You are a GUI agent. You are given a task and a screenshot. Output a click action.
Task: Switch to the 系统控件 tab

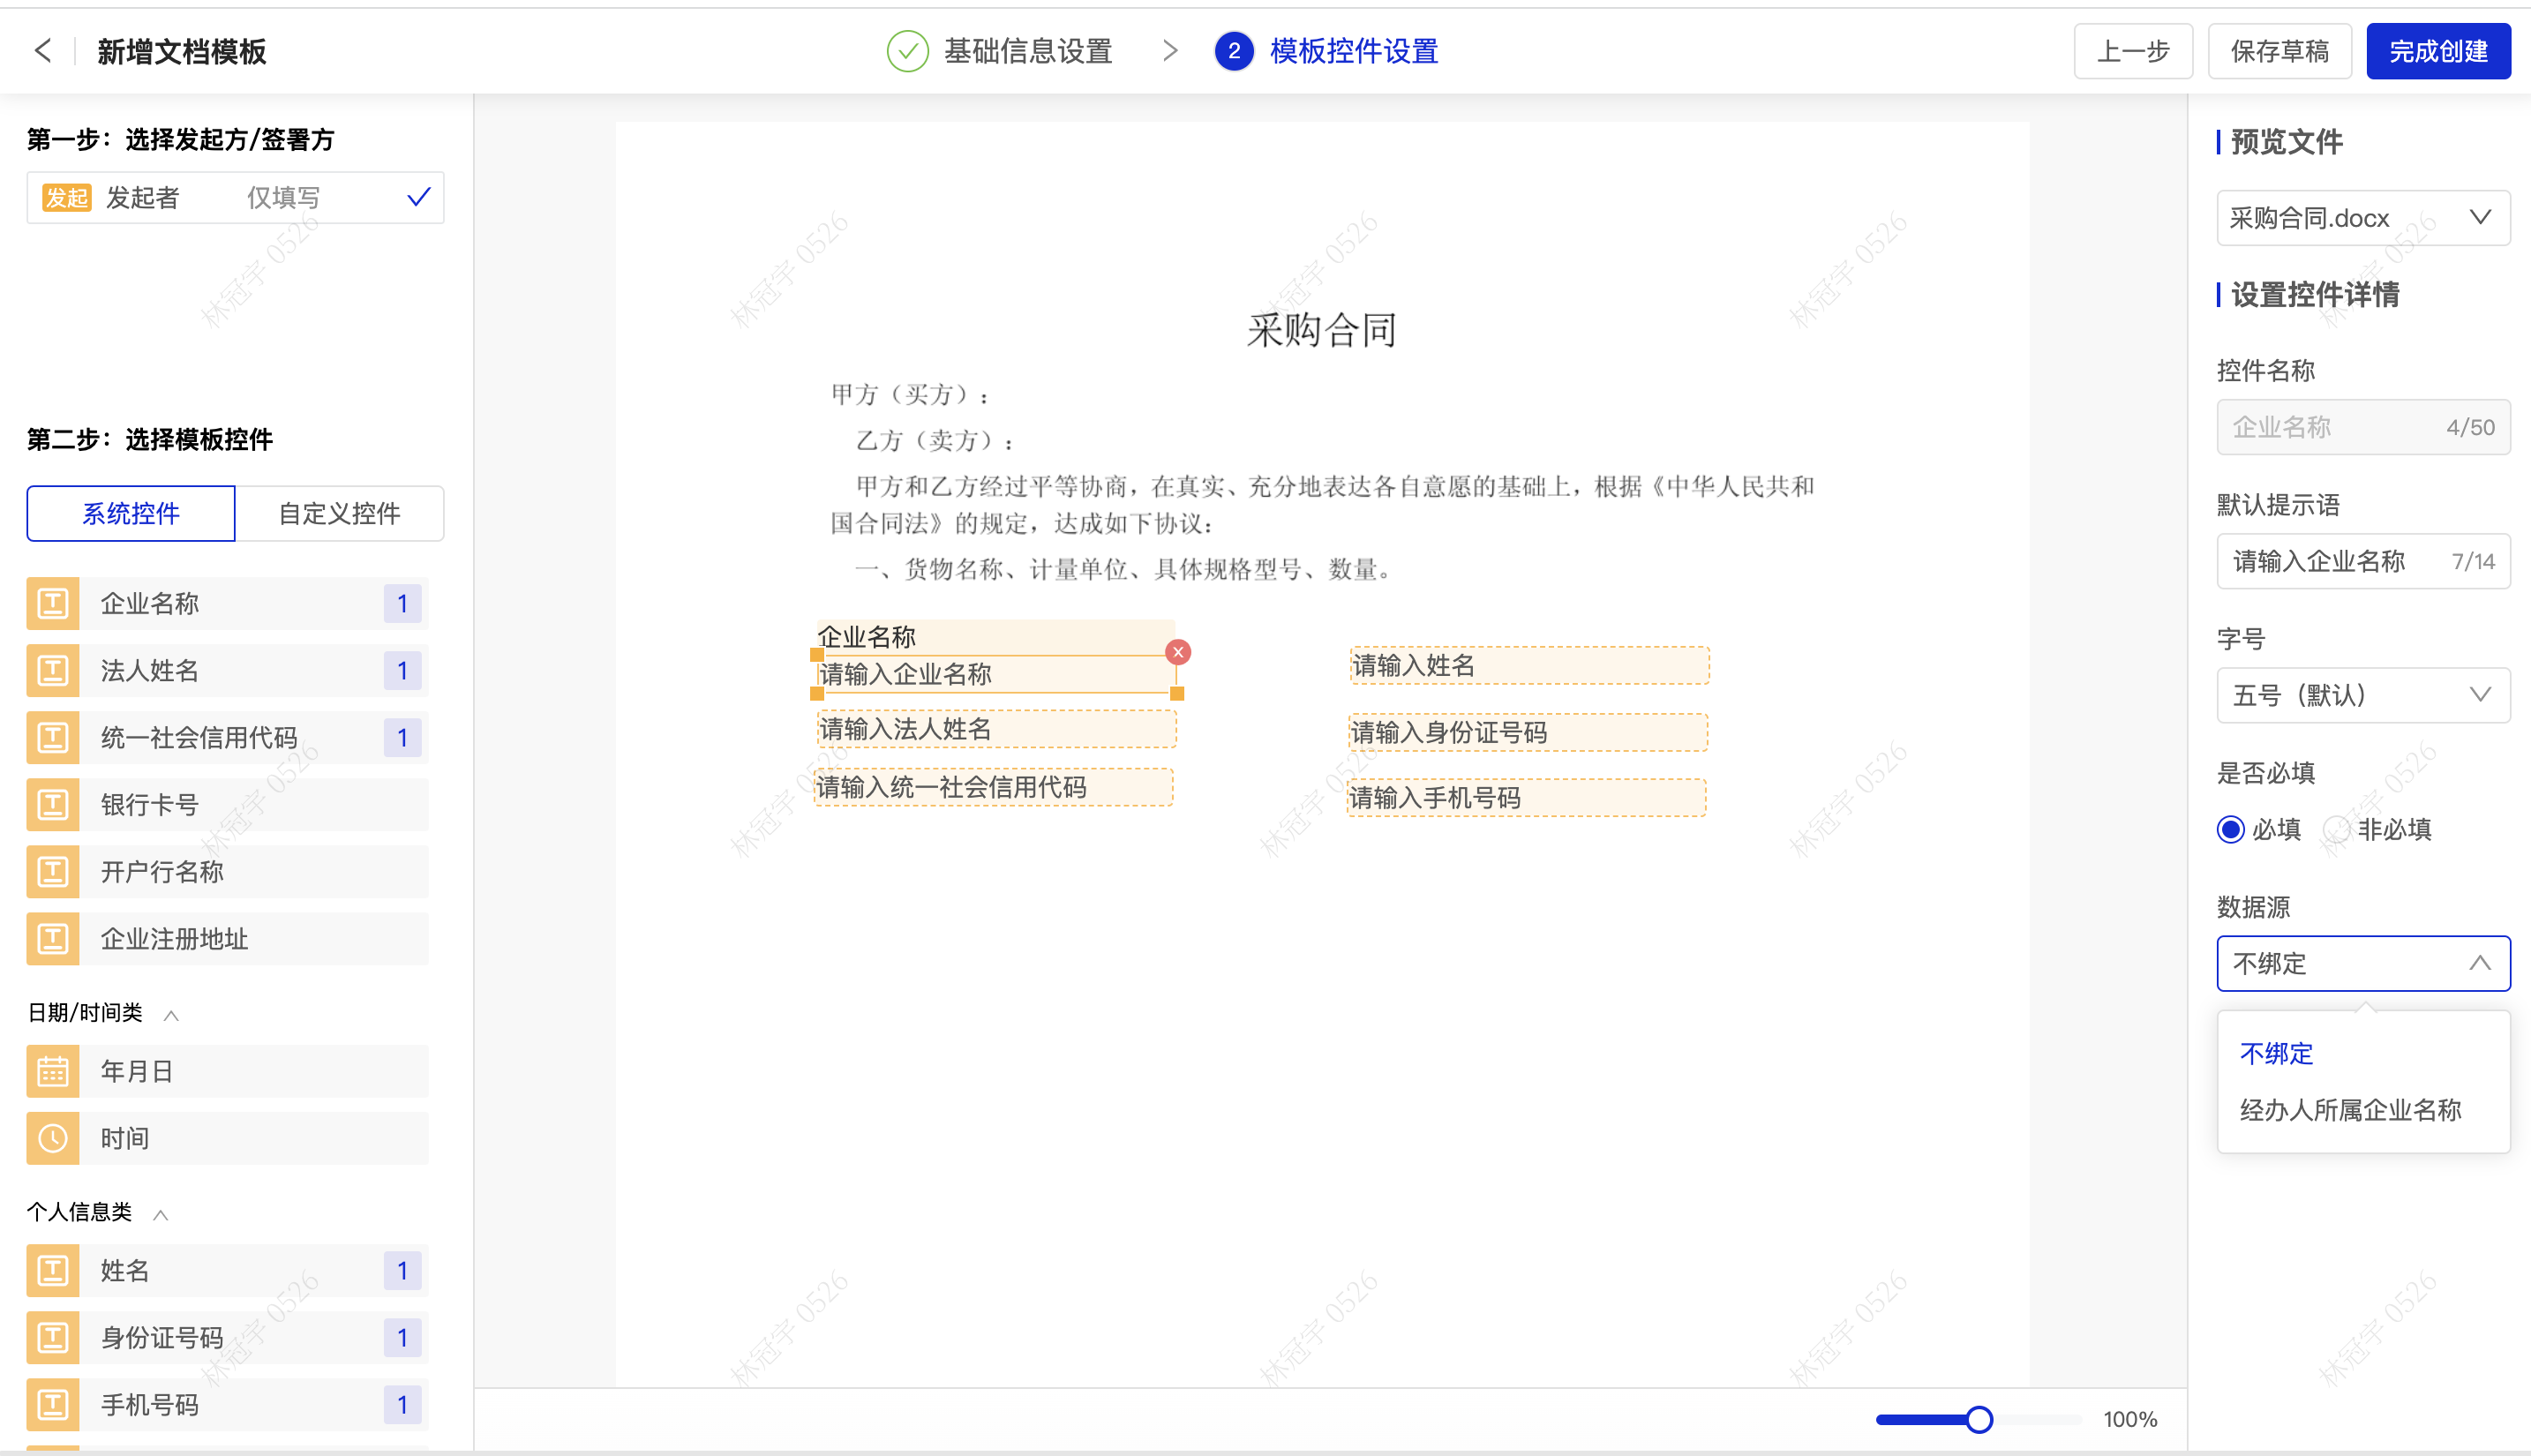(x=131, y=514)
